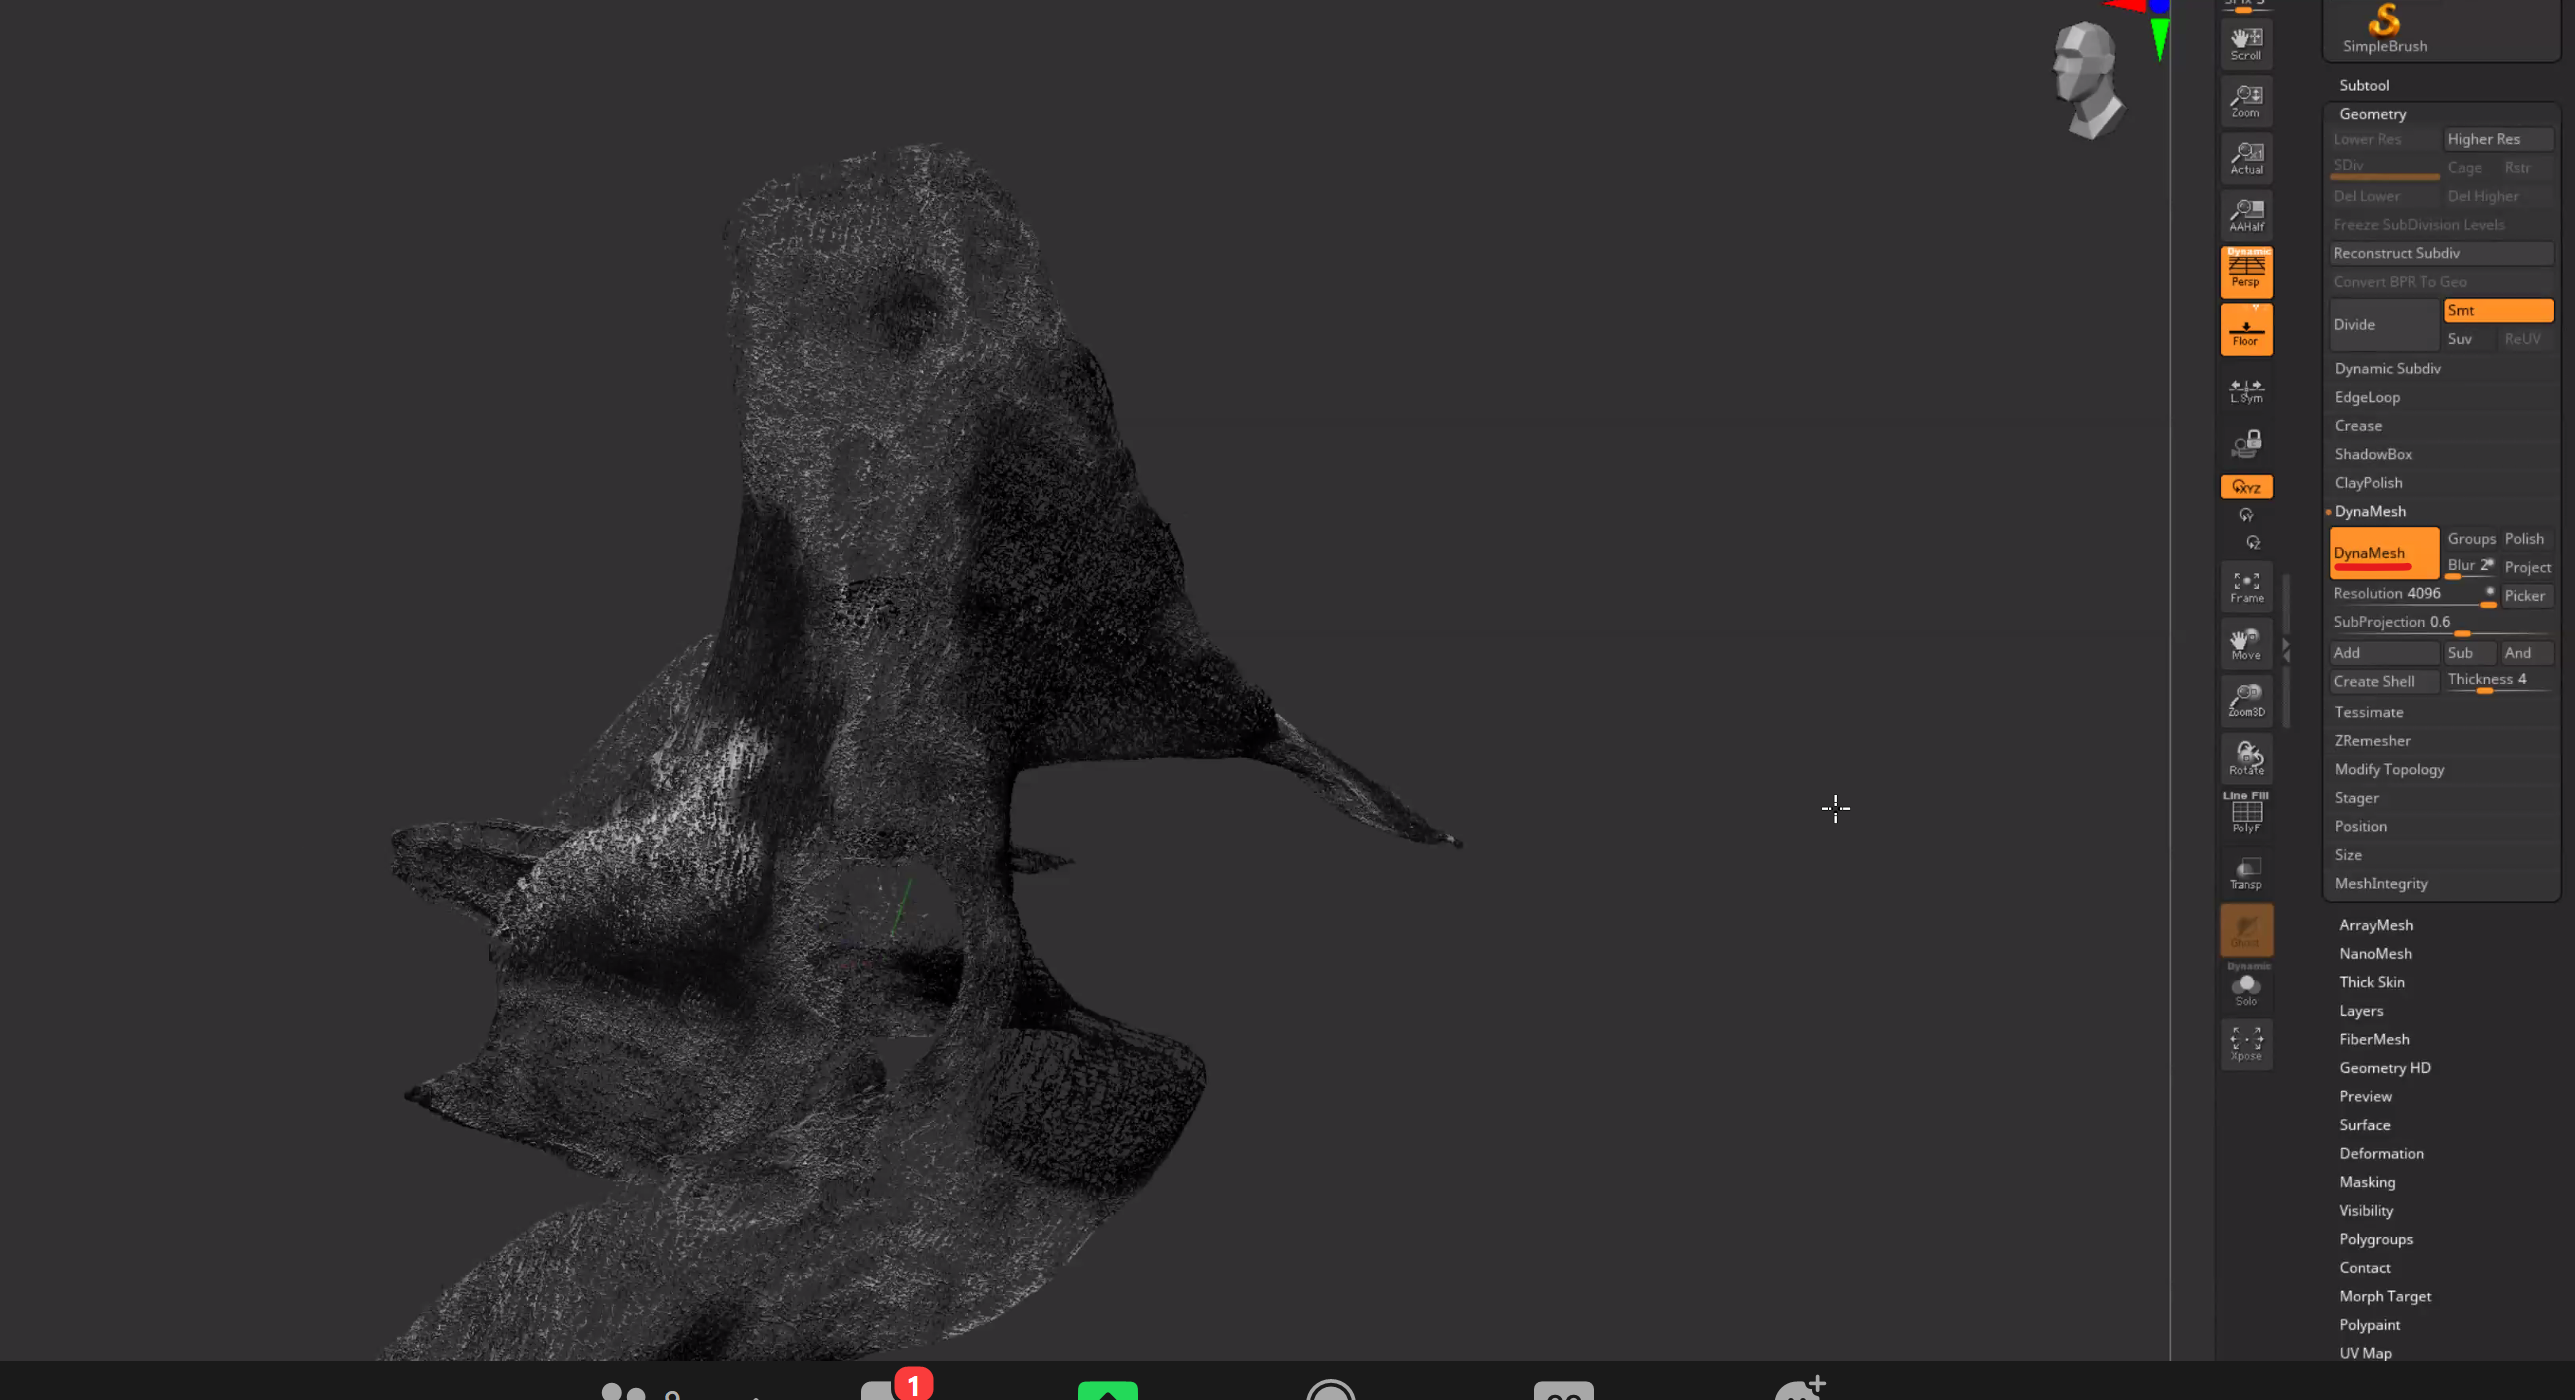Toggle the Suv option

click(x=2468, y=339)
